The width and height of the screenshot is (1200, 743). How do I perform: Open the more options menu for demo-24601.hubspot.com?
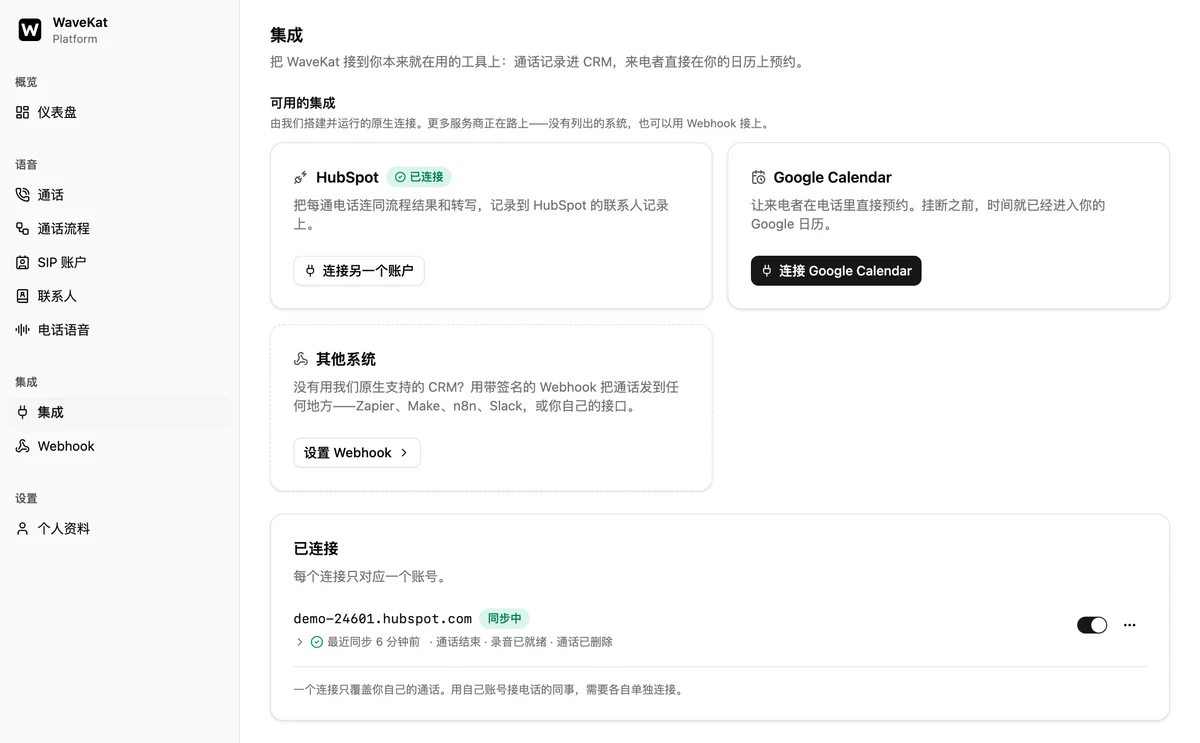[x=1130, y=625]
